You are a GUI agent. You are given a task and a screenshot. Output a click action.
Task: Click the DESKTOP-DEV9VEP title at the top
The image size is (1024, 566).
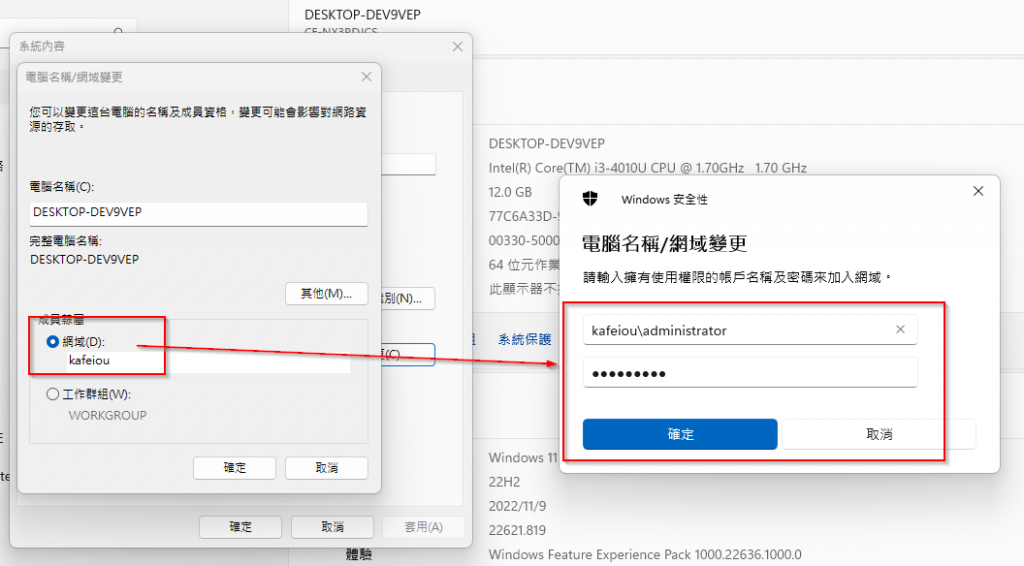pyautogui.click(x=362, y=14)
